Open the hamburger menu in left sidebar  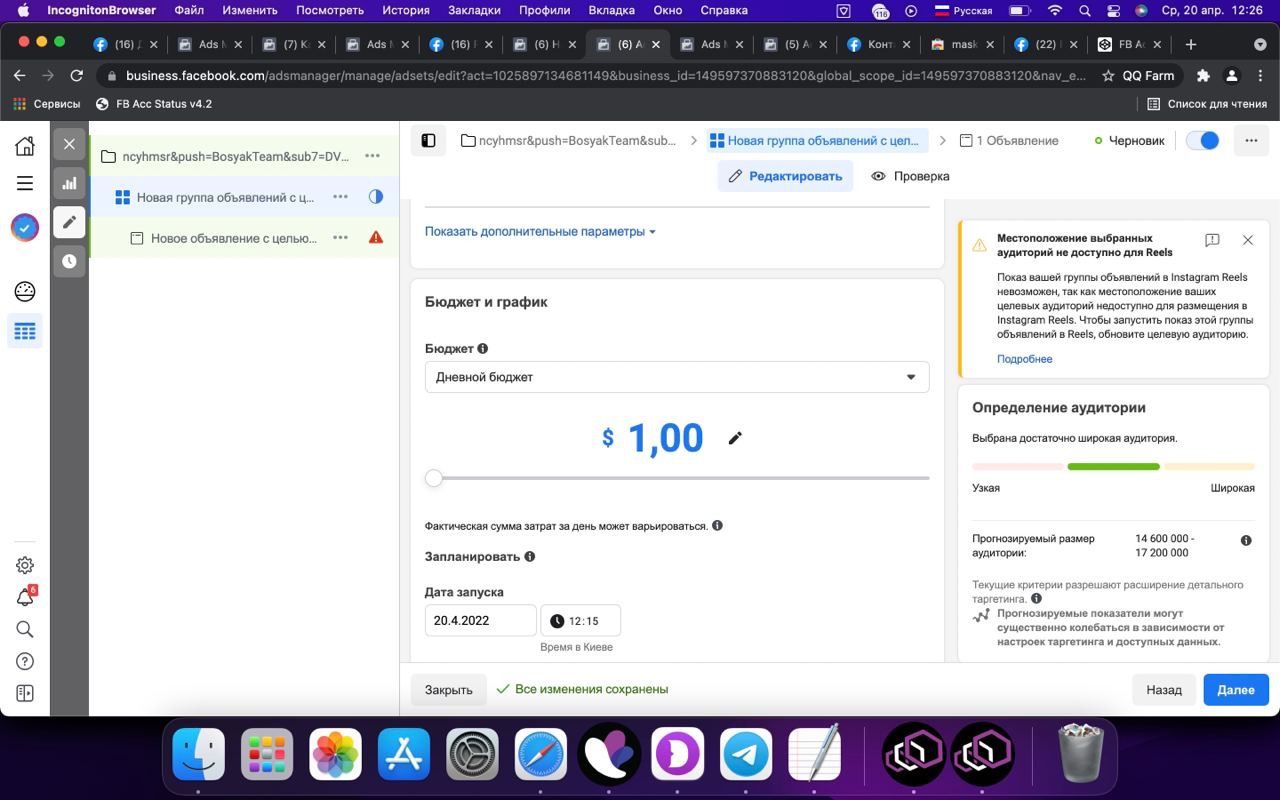[25, 183]
